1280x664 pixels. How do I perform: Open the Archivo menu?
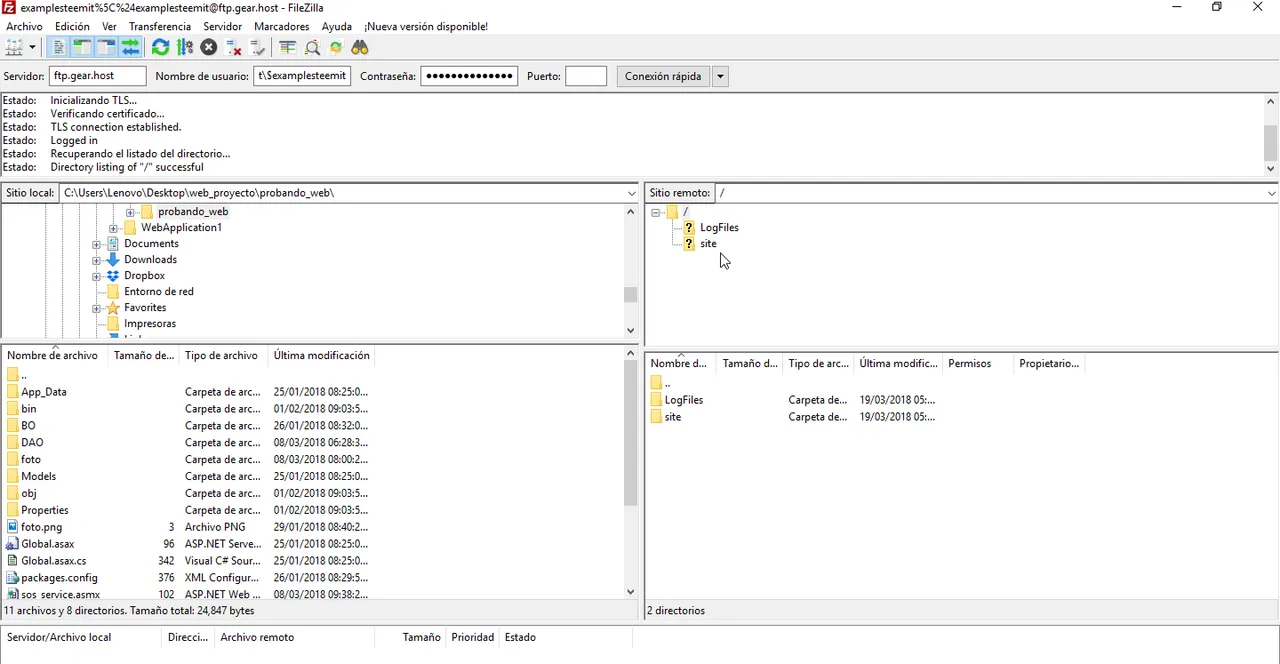pyautogui.click(x=25, y=26)
